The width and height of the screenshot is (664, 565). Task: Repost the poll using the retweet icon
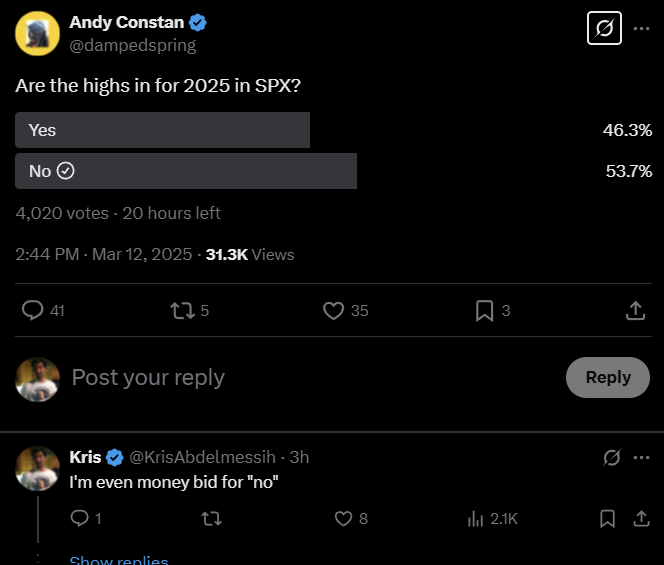pyautogui.click(x=183, y=310)
